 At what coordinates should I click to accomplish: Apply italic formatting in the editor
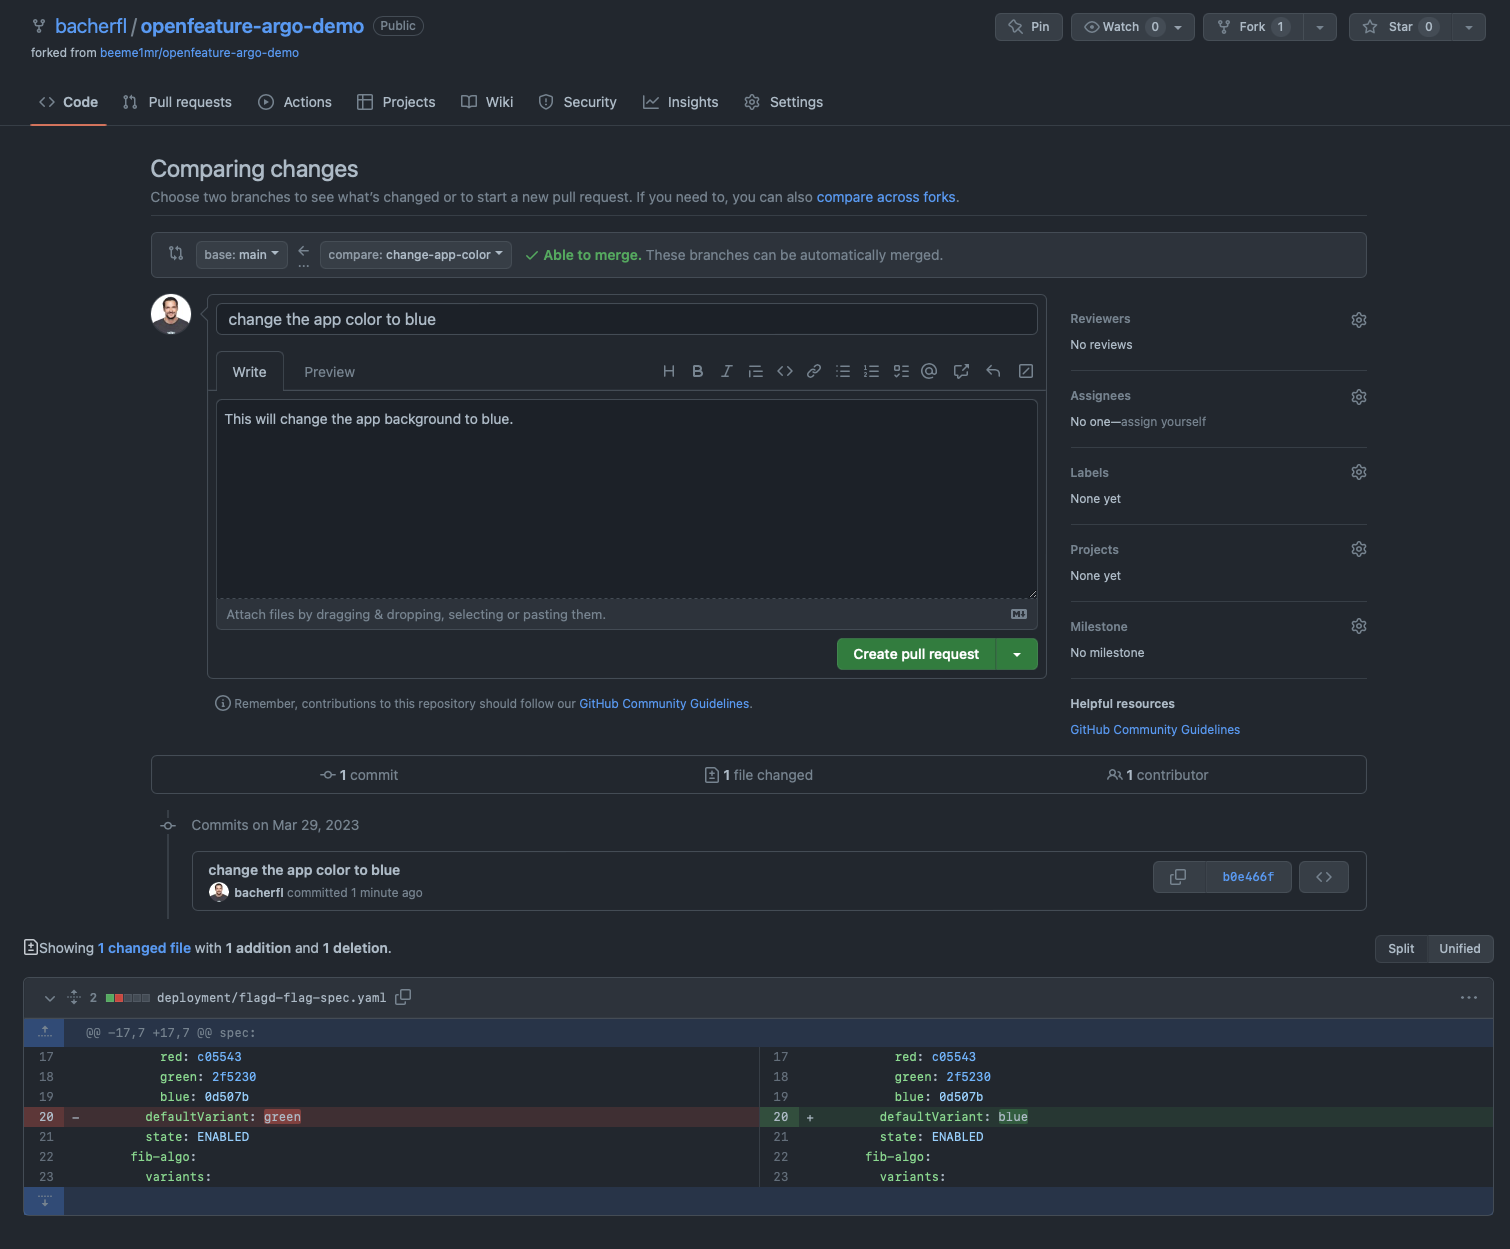(x=726, y=371)
